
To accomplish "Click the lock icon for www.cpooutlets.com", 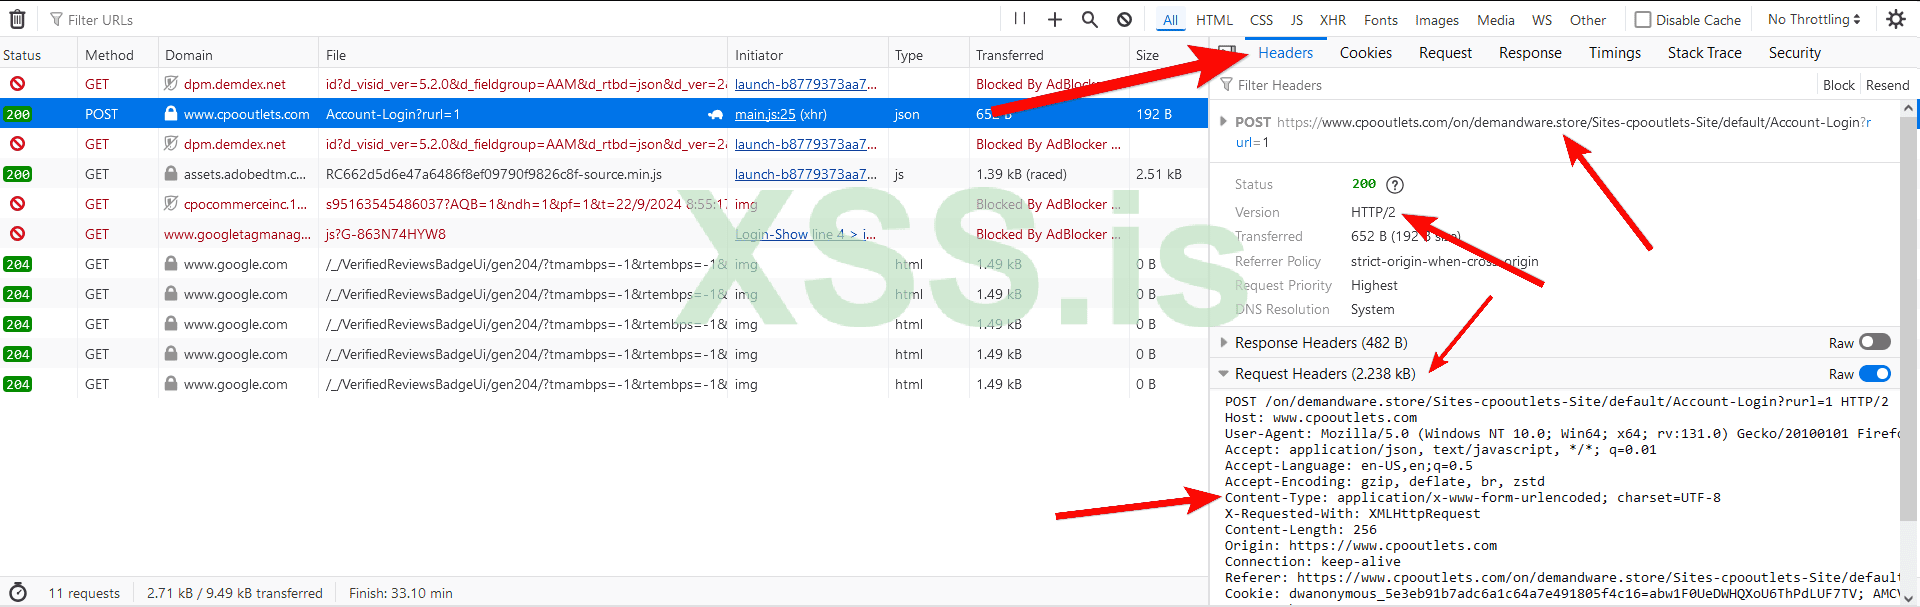I will click(171, 114).
